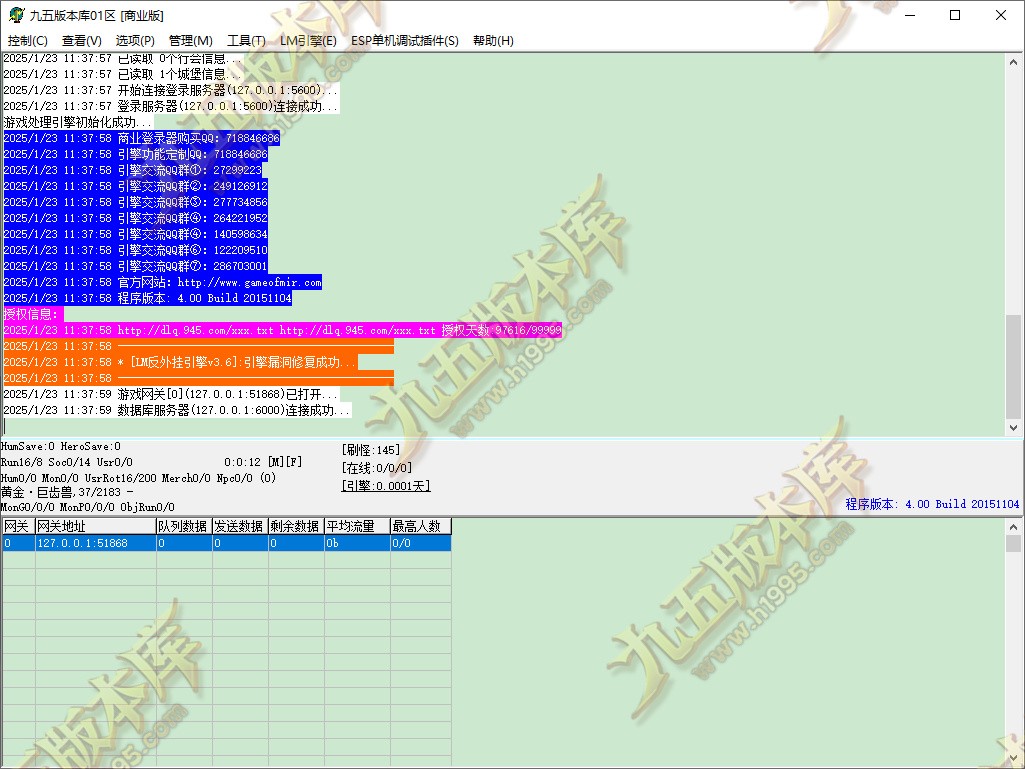Minimize the 九五版本库01区 window
Viewport: 1025px width, 769px height.
[x=910, y=15]
